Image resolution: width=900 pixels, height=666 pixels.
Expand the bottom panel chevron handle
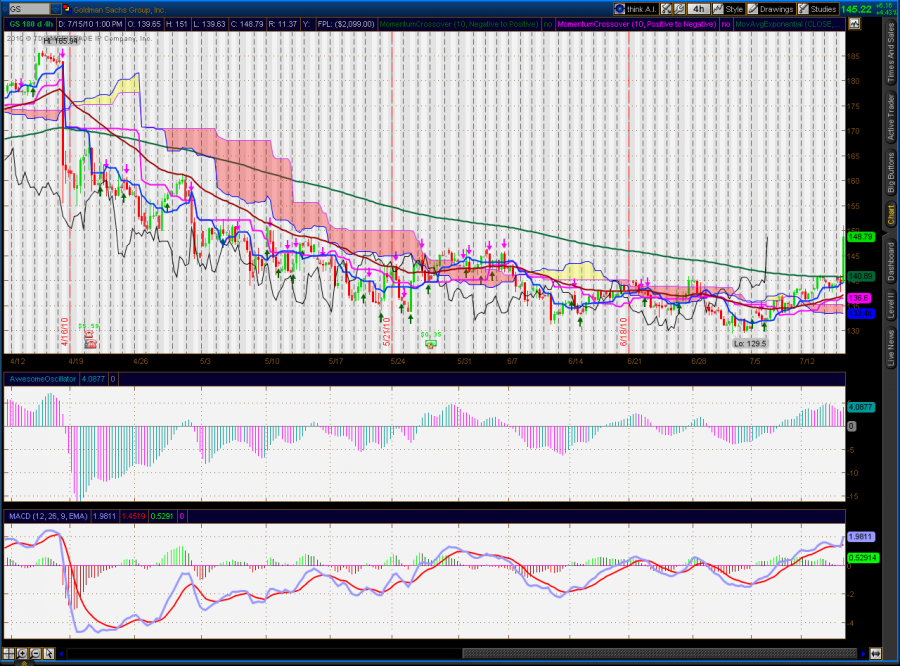(x=25, y=663)
